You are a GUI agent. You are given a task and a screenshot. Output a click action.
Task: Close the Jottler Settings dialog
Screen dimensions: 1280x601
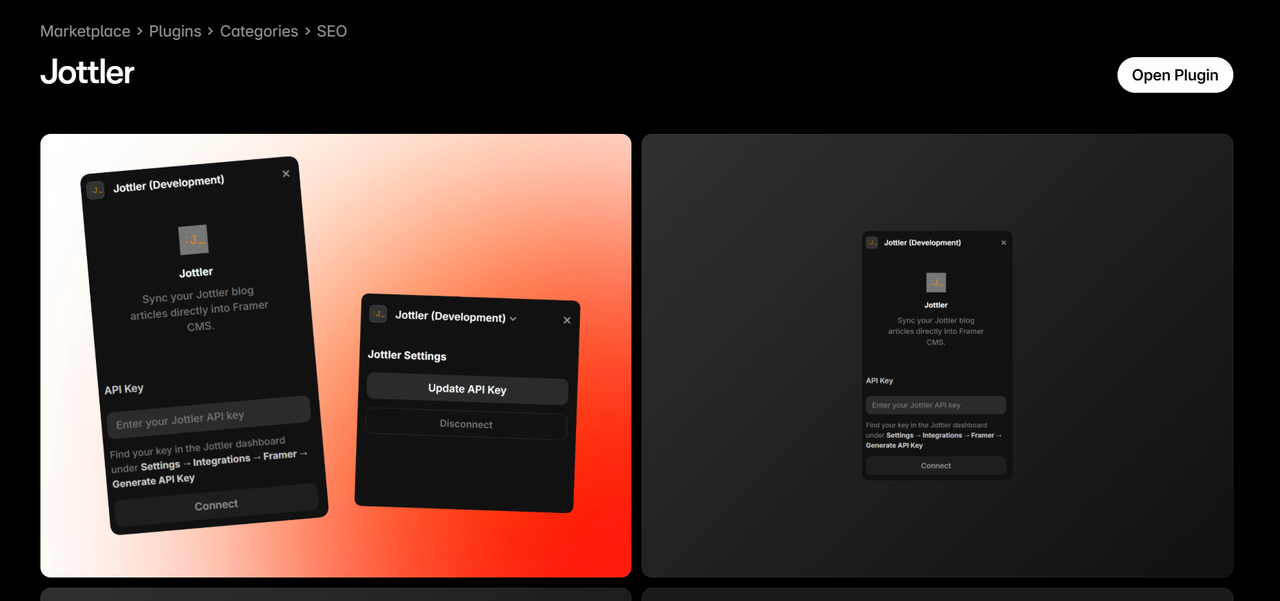[x=567, y=320]
